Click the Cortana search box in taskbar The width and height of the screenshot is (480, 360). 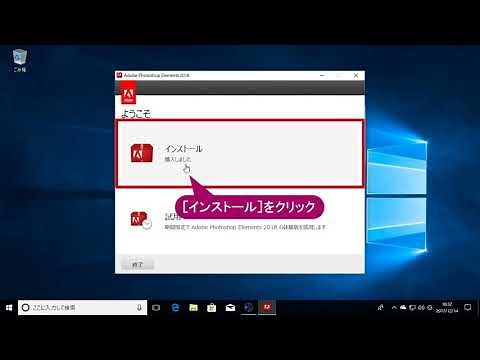click(x=82, y=307)
